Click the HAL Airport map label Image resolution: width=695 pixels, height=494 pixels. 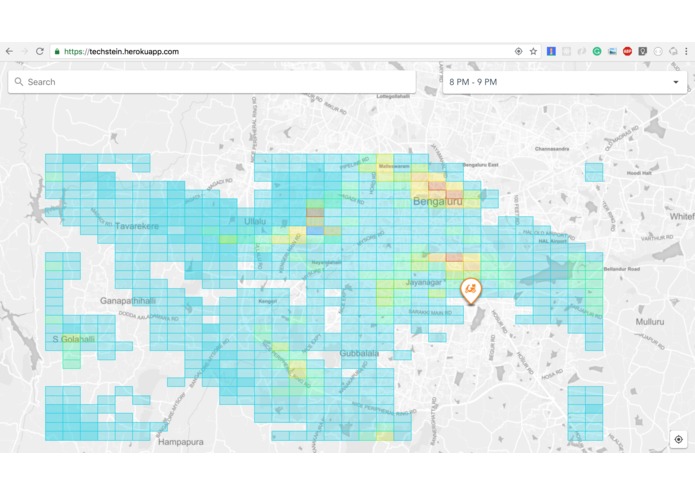click(x=552, y=241)
